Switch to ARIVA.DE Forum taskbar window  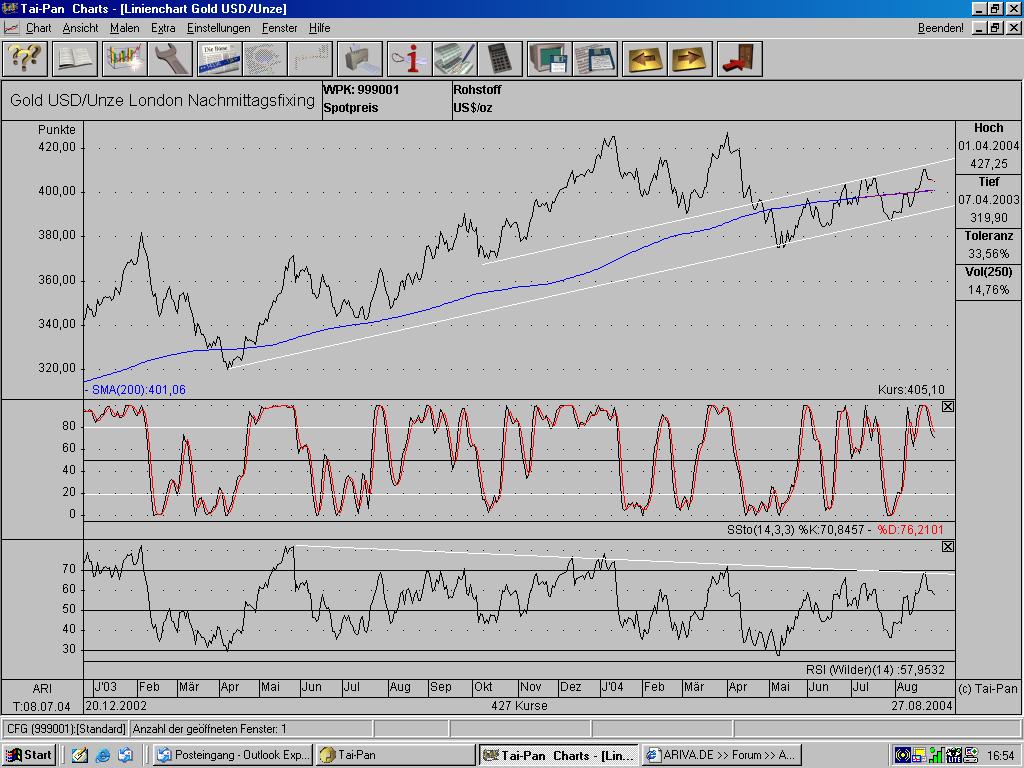tap(721, 755)
